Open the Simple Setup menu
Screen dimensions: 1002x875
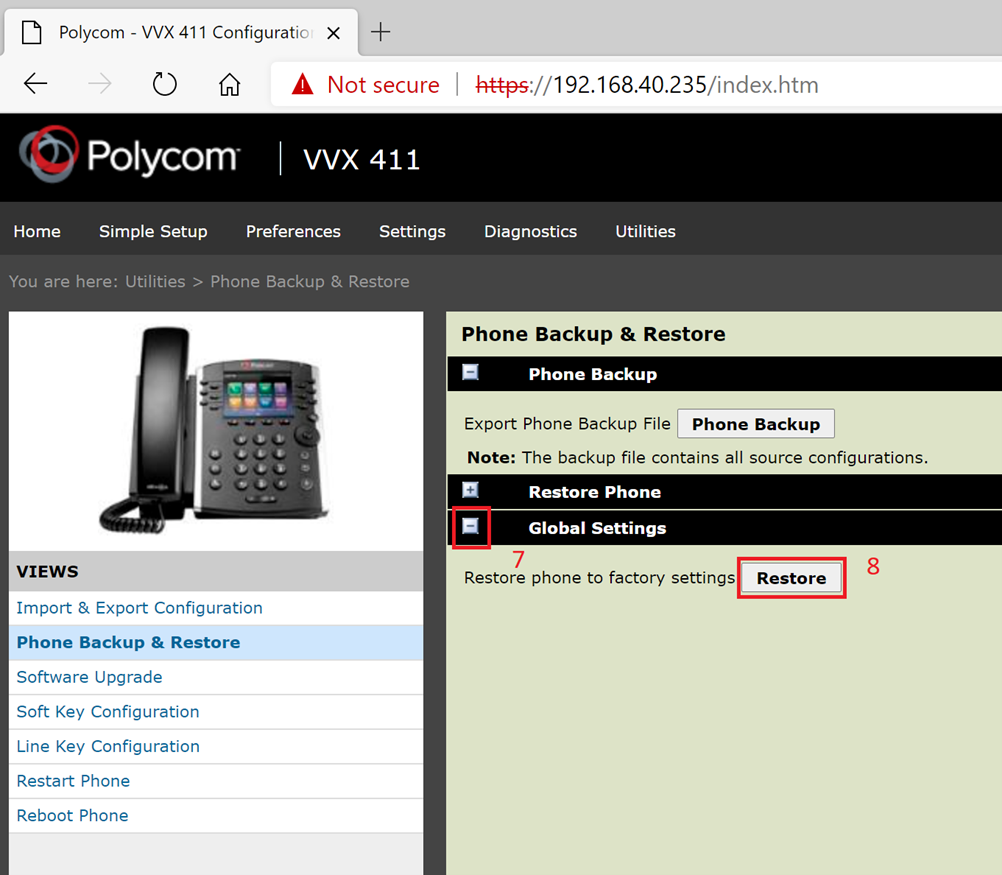coord(153,231)
